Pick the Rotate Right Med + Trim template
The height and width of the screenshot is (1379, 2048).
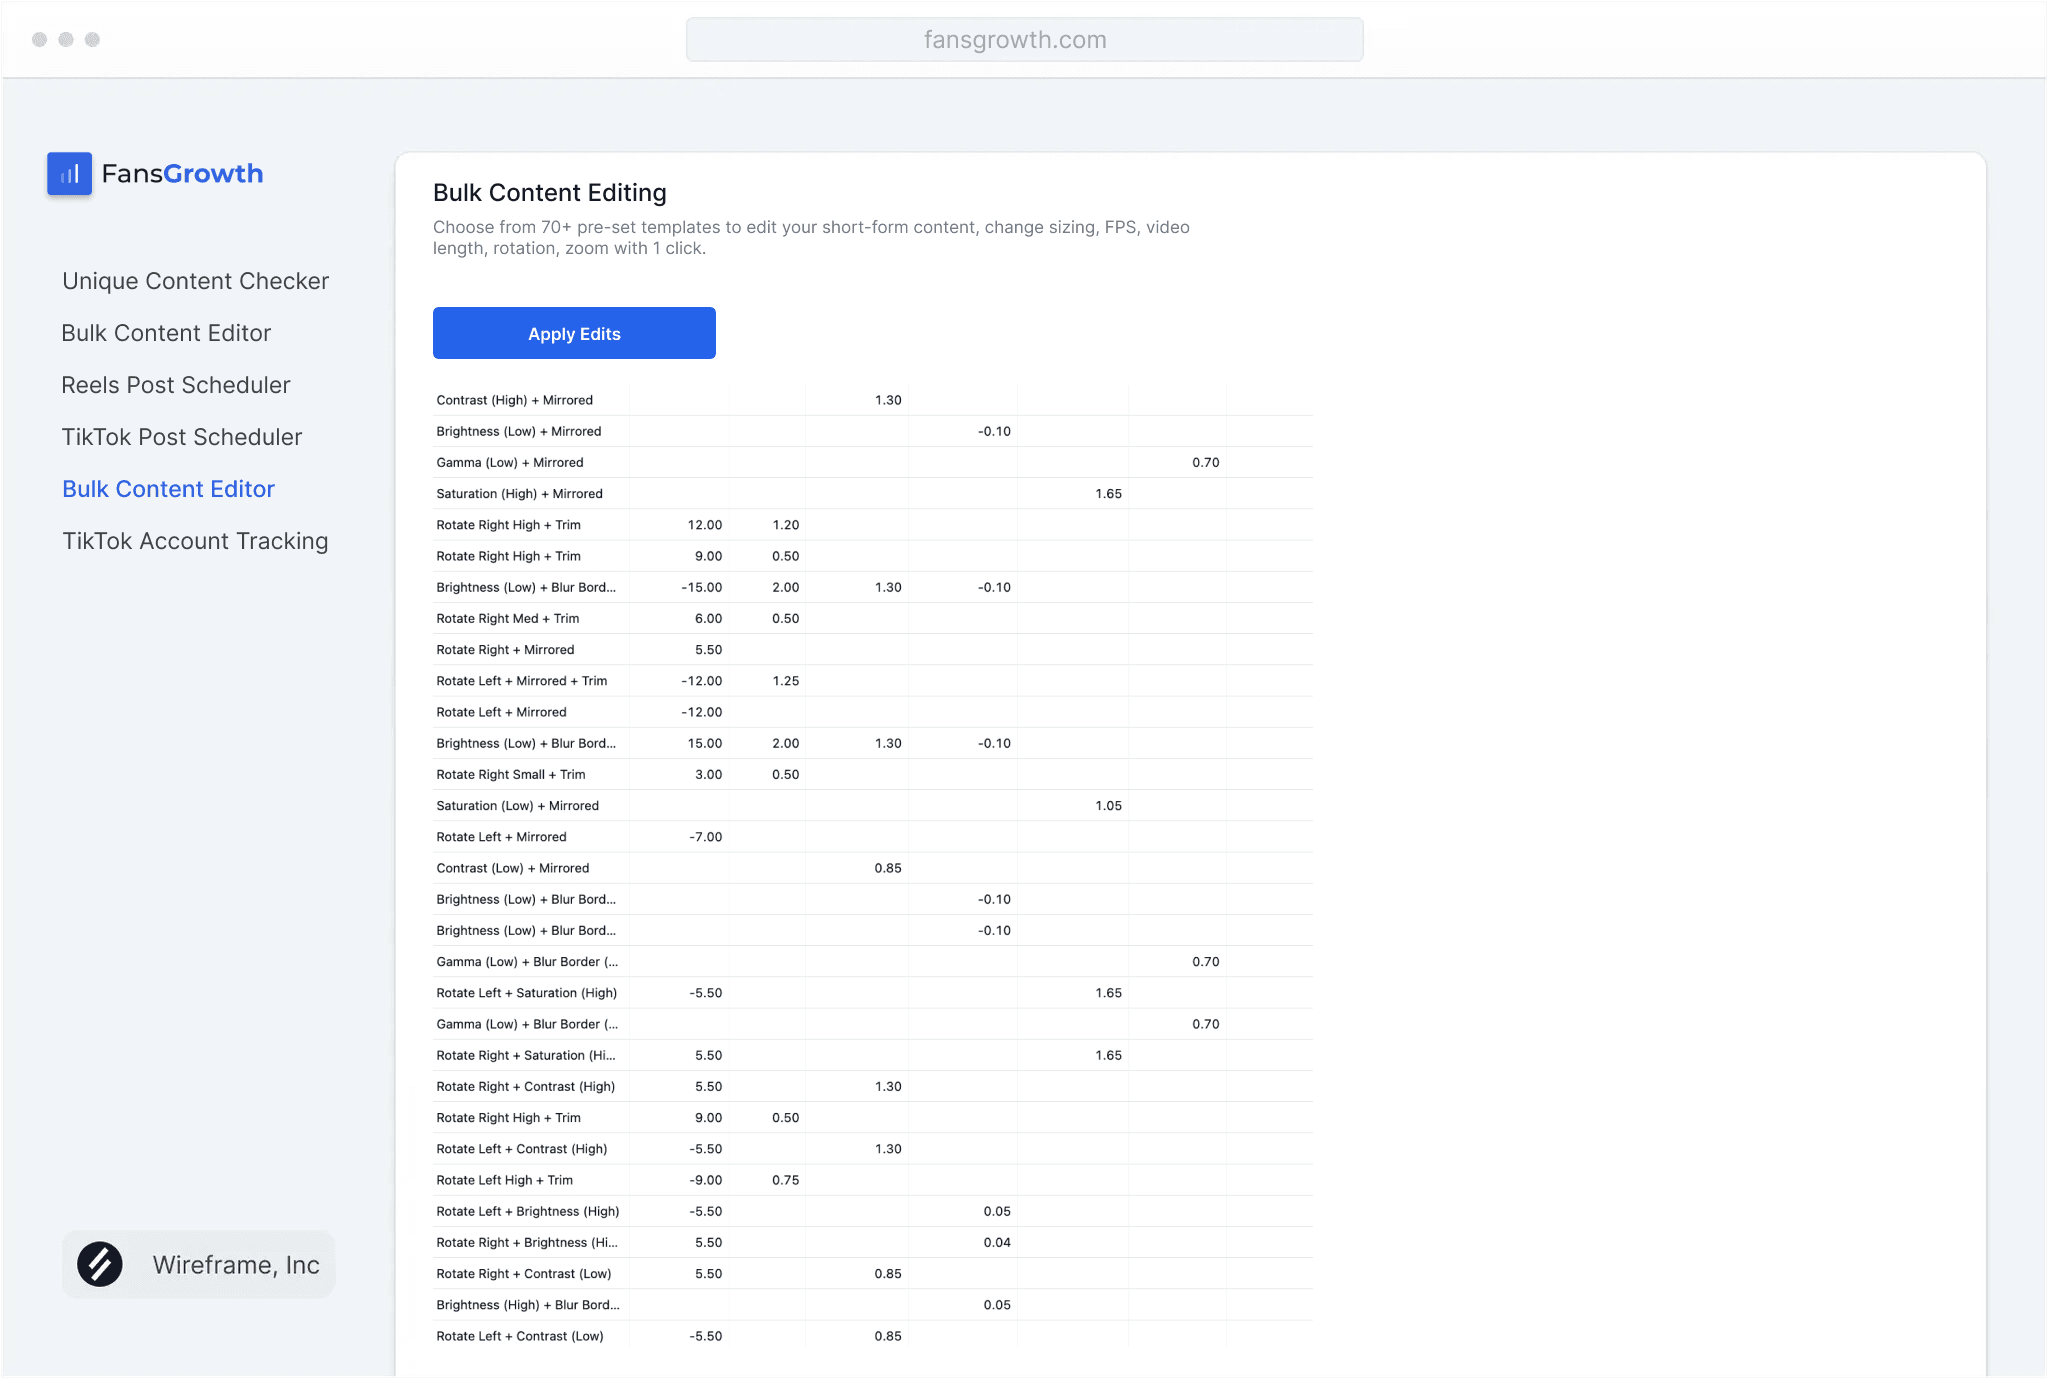point(508,619)
